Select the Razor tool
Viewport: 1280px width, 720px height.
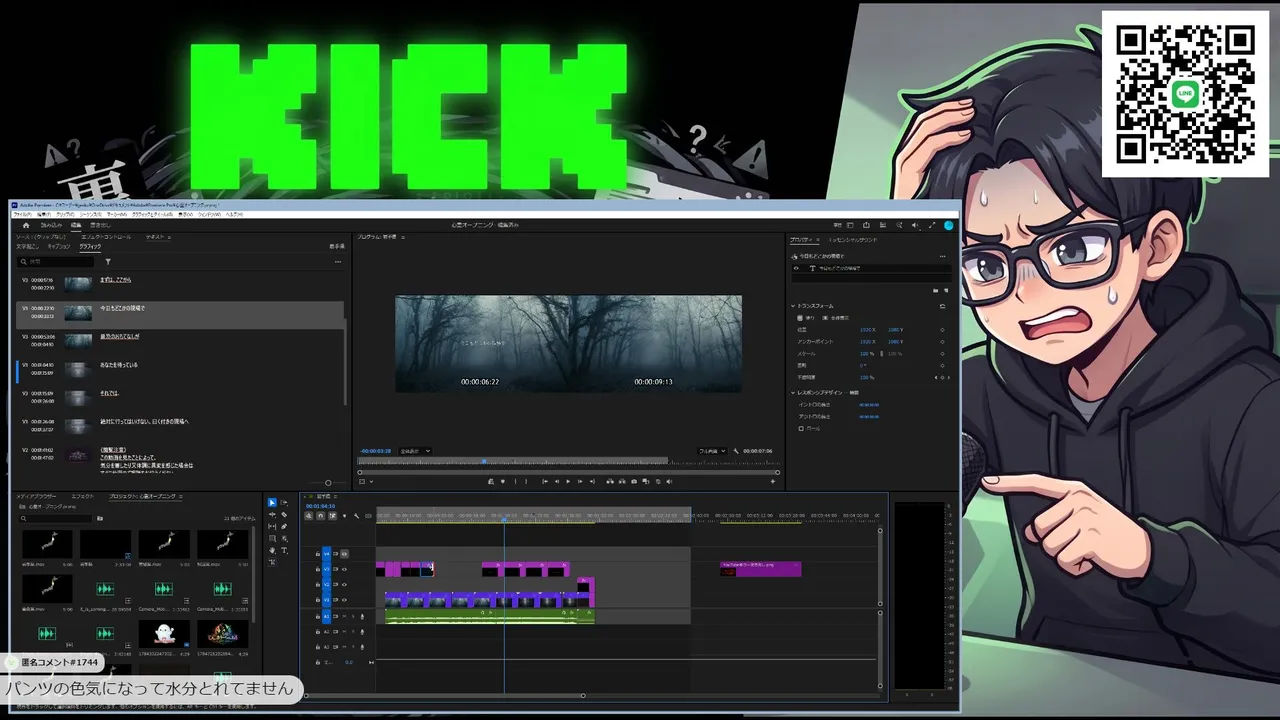(284, 515)
